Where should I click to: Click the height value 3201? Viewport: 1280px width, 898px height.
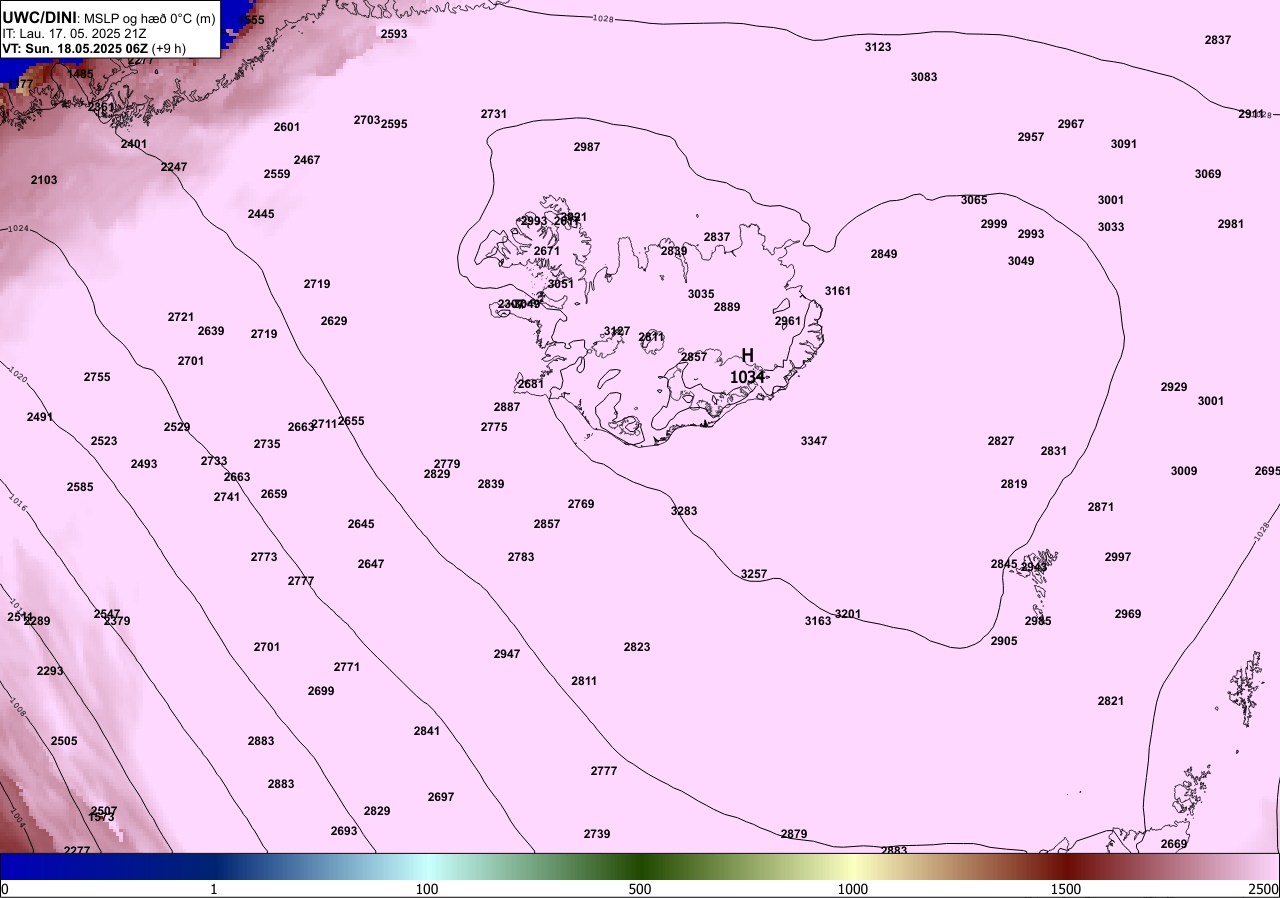848,614
